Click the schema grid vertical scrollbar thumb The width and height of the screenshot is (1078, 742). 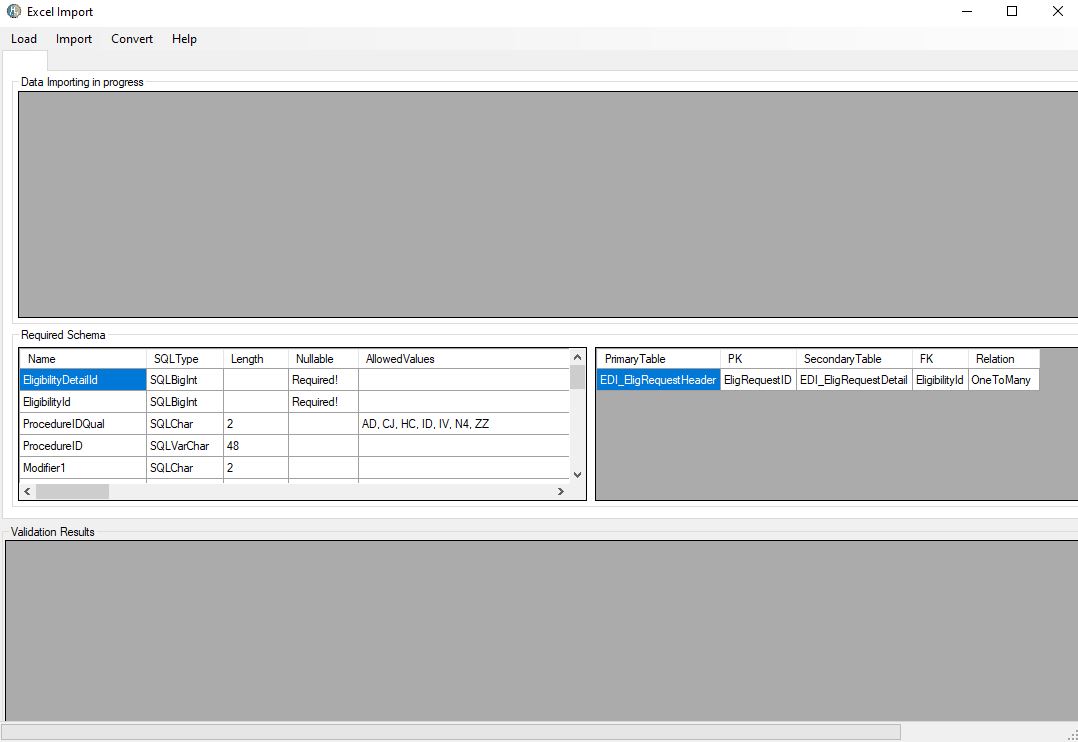[x=578, y=377]
